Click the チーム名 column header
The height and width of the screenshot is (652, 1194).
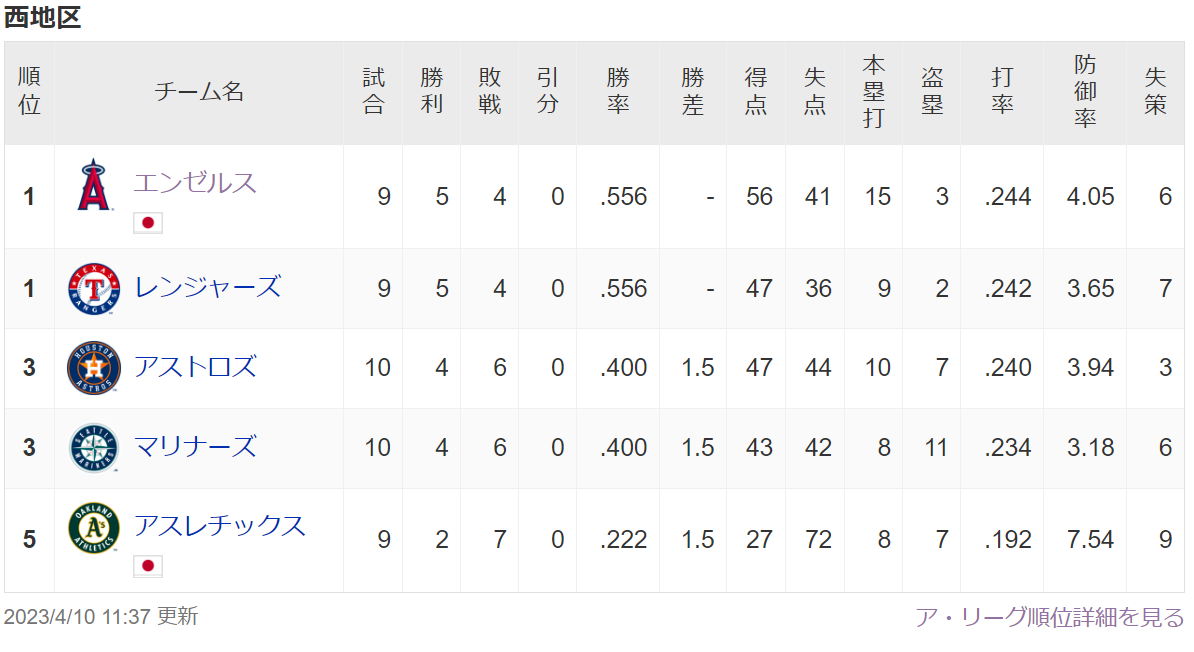[x=199, y=91]
